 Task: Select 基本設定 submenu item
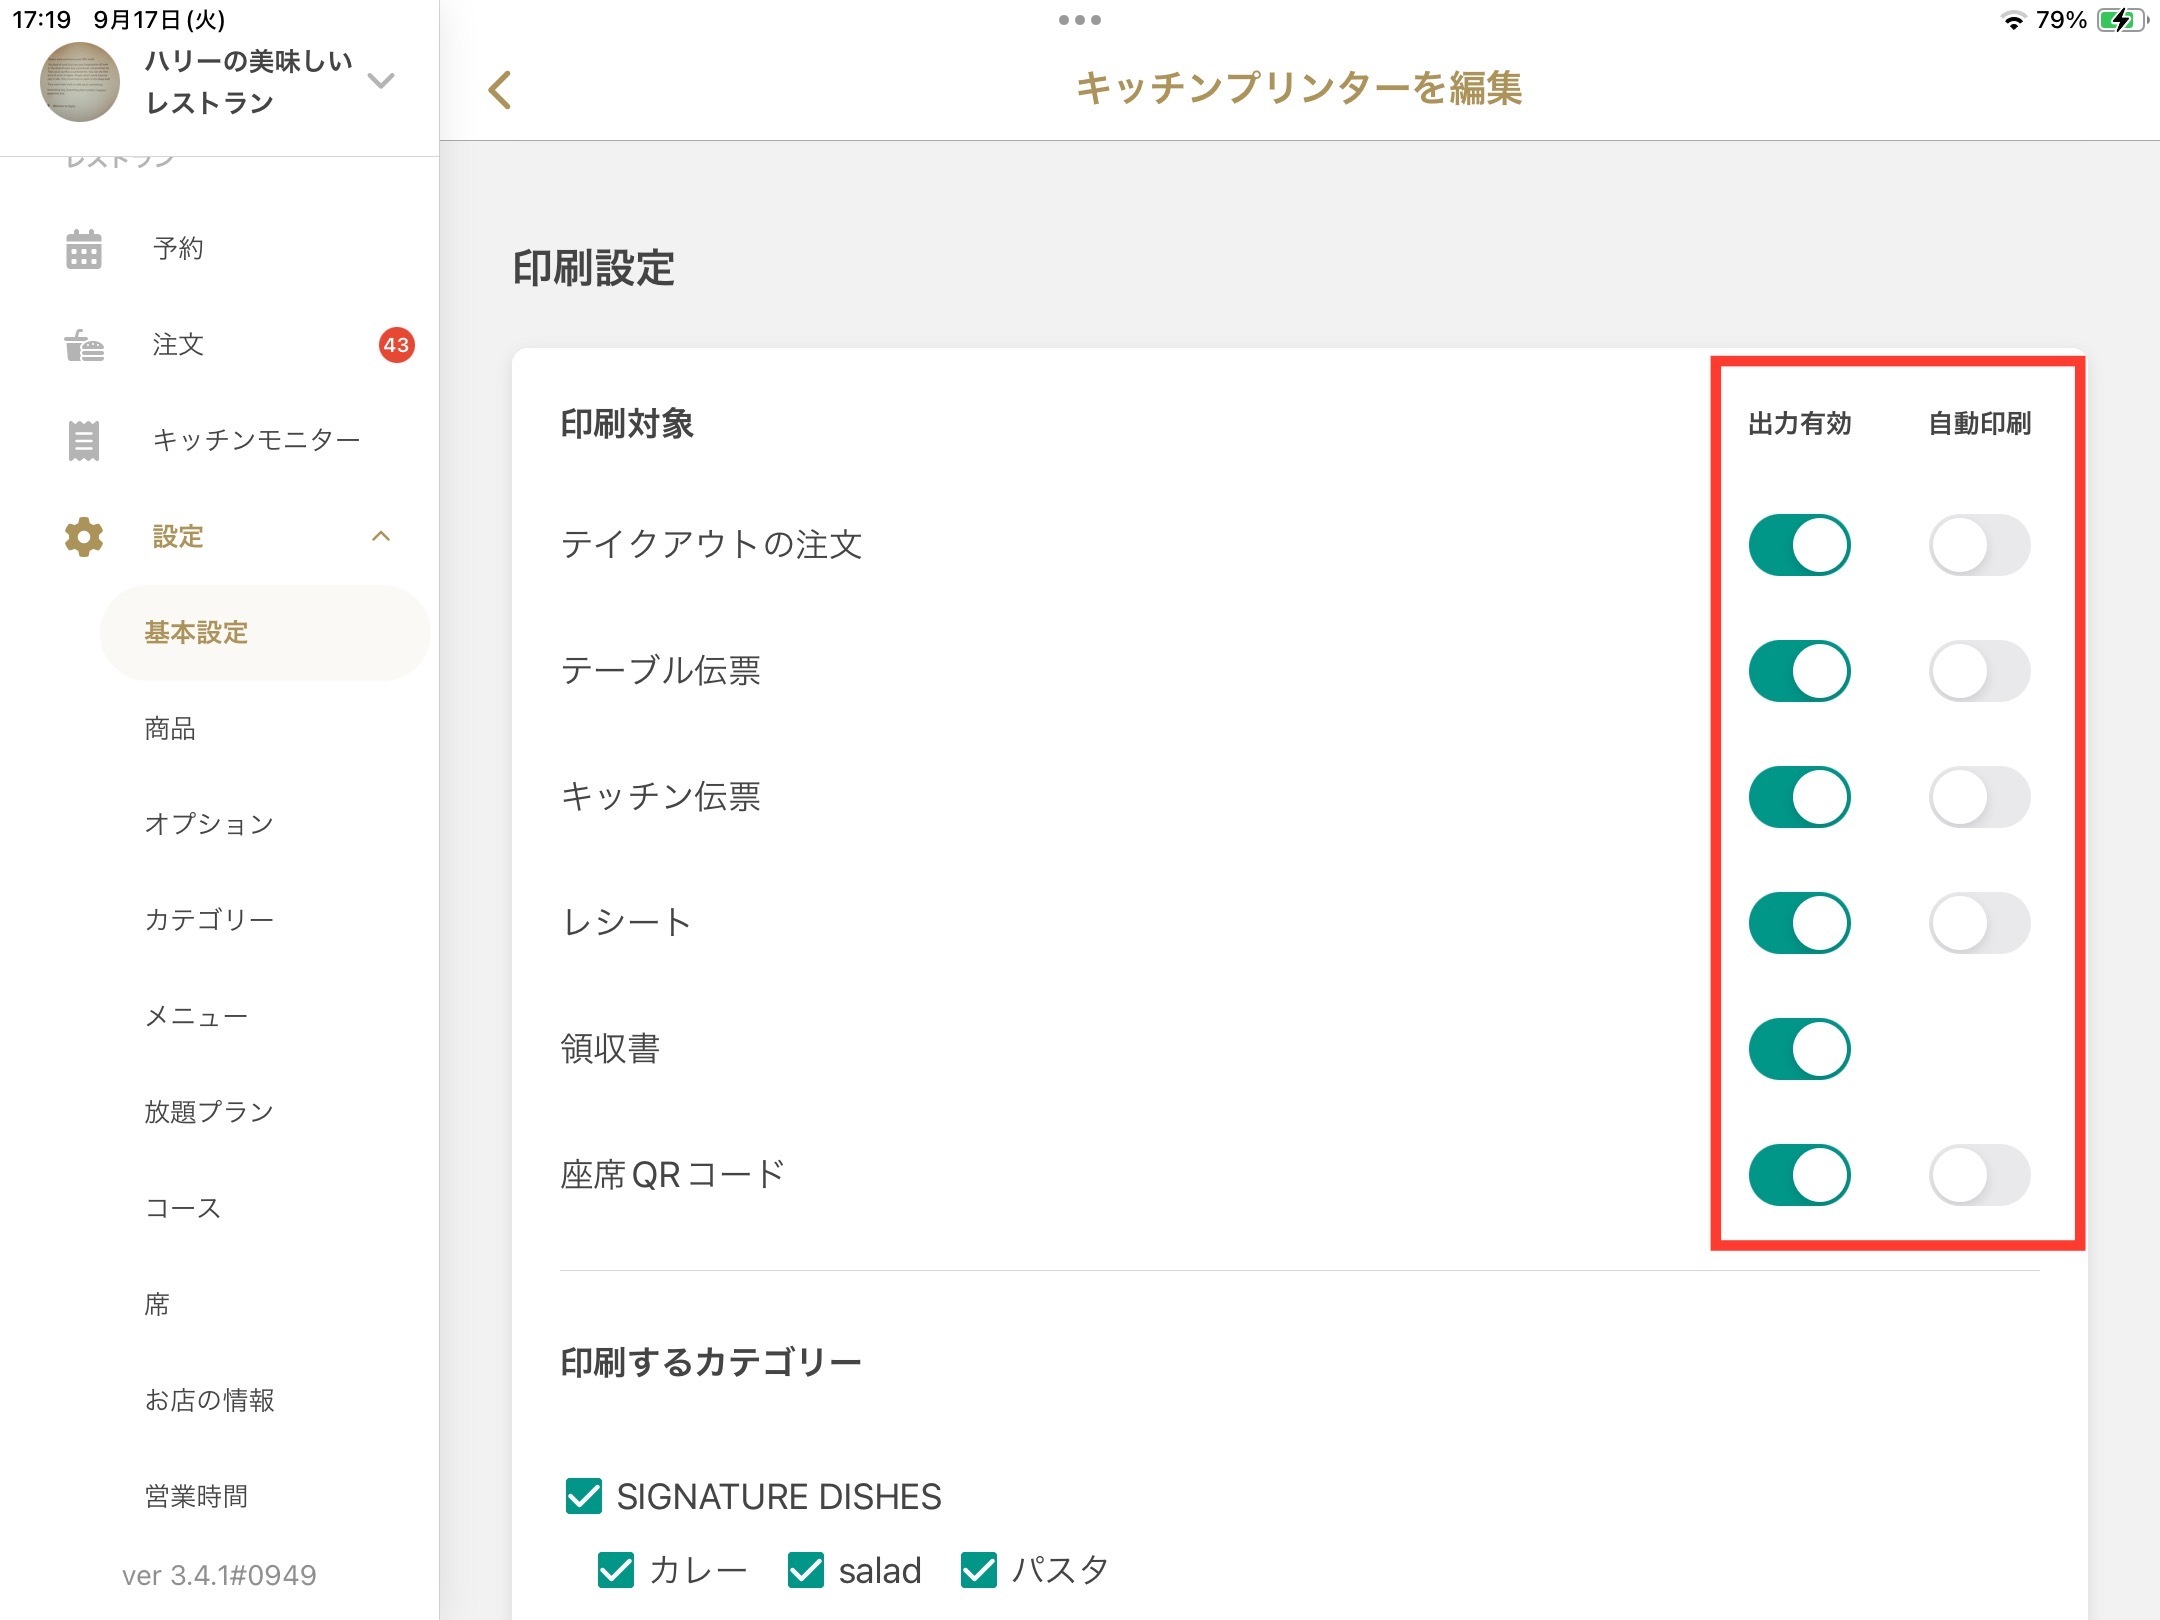[265, 633]
